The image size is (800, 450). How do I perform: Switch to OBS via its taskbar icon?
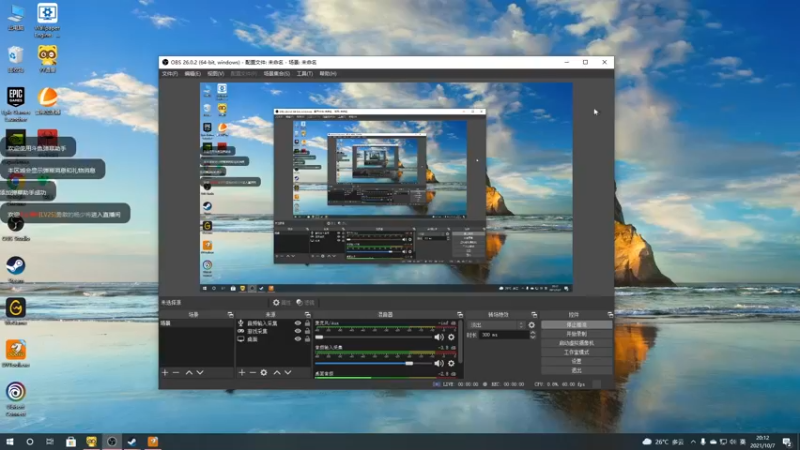pos(112,442)
